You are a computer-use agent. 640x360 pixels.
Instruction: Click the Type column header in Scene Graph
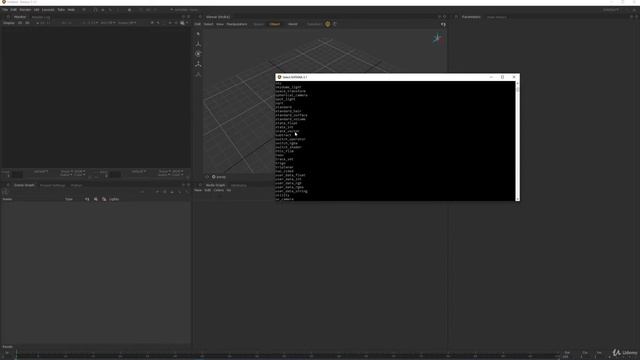69,199
